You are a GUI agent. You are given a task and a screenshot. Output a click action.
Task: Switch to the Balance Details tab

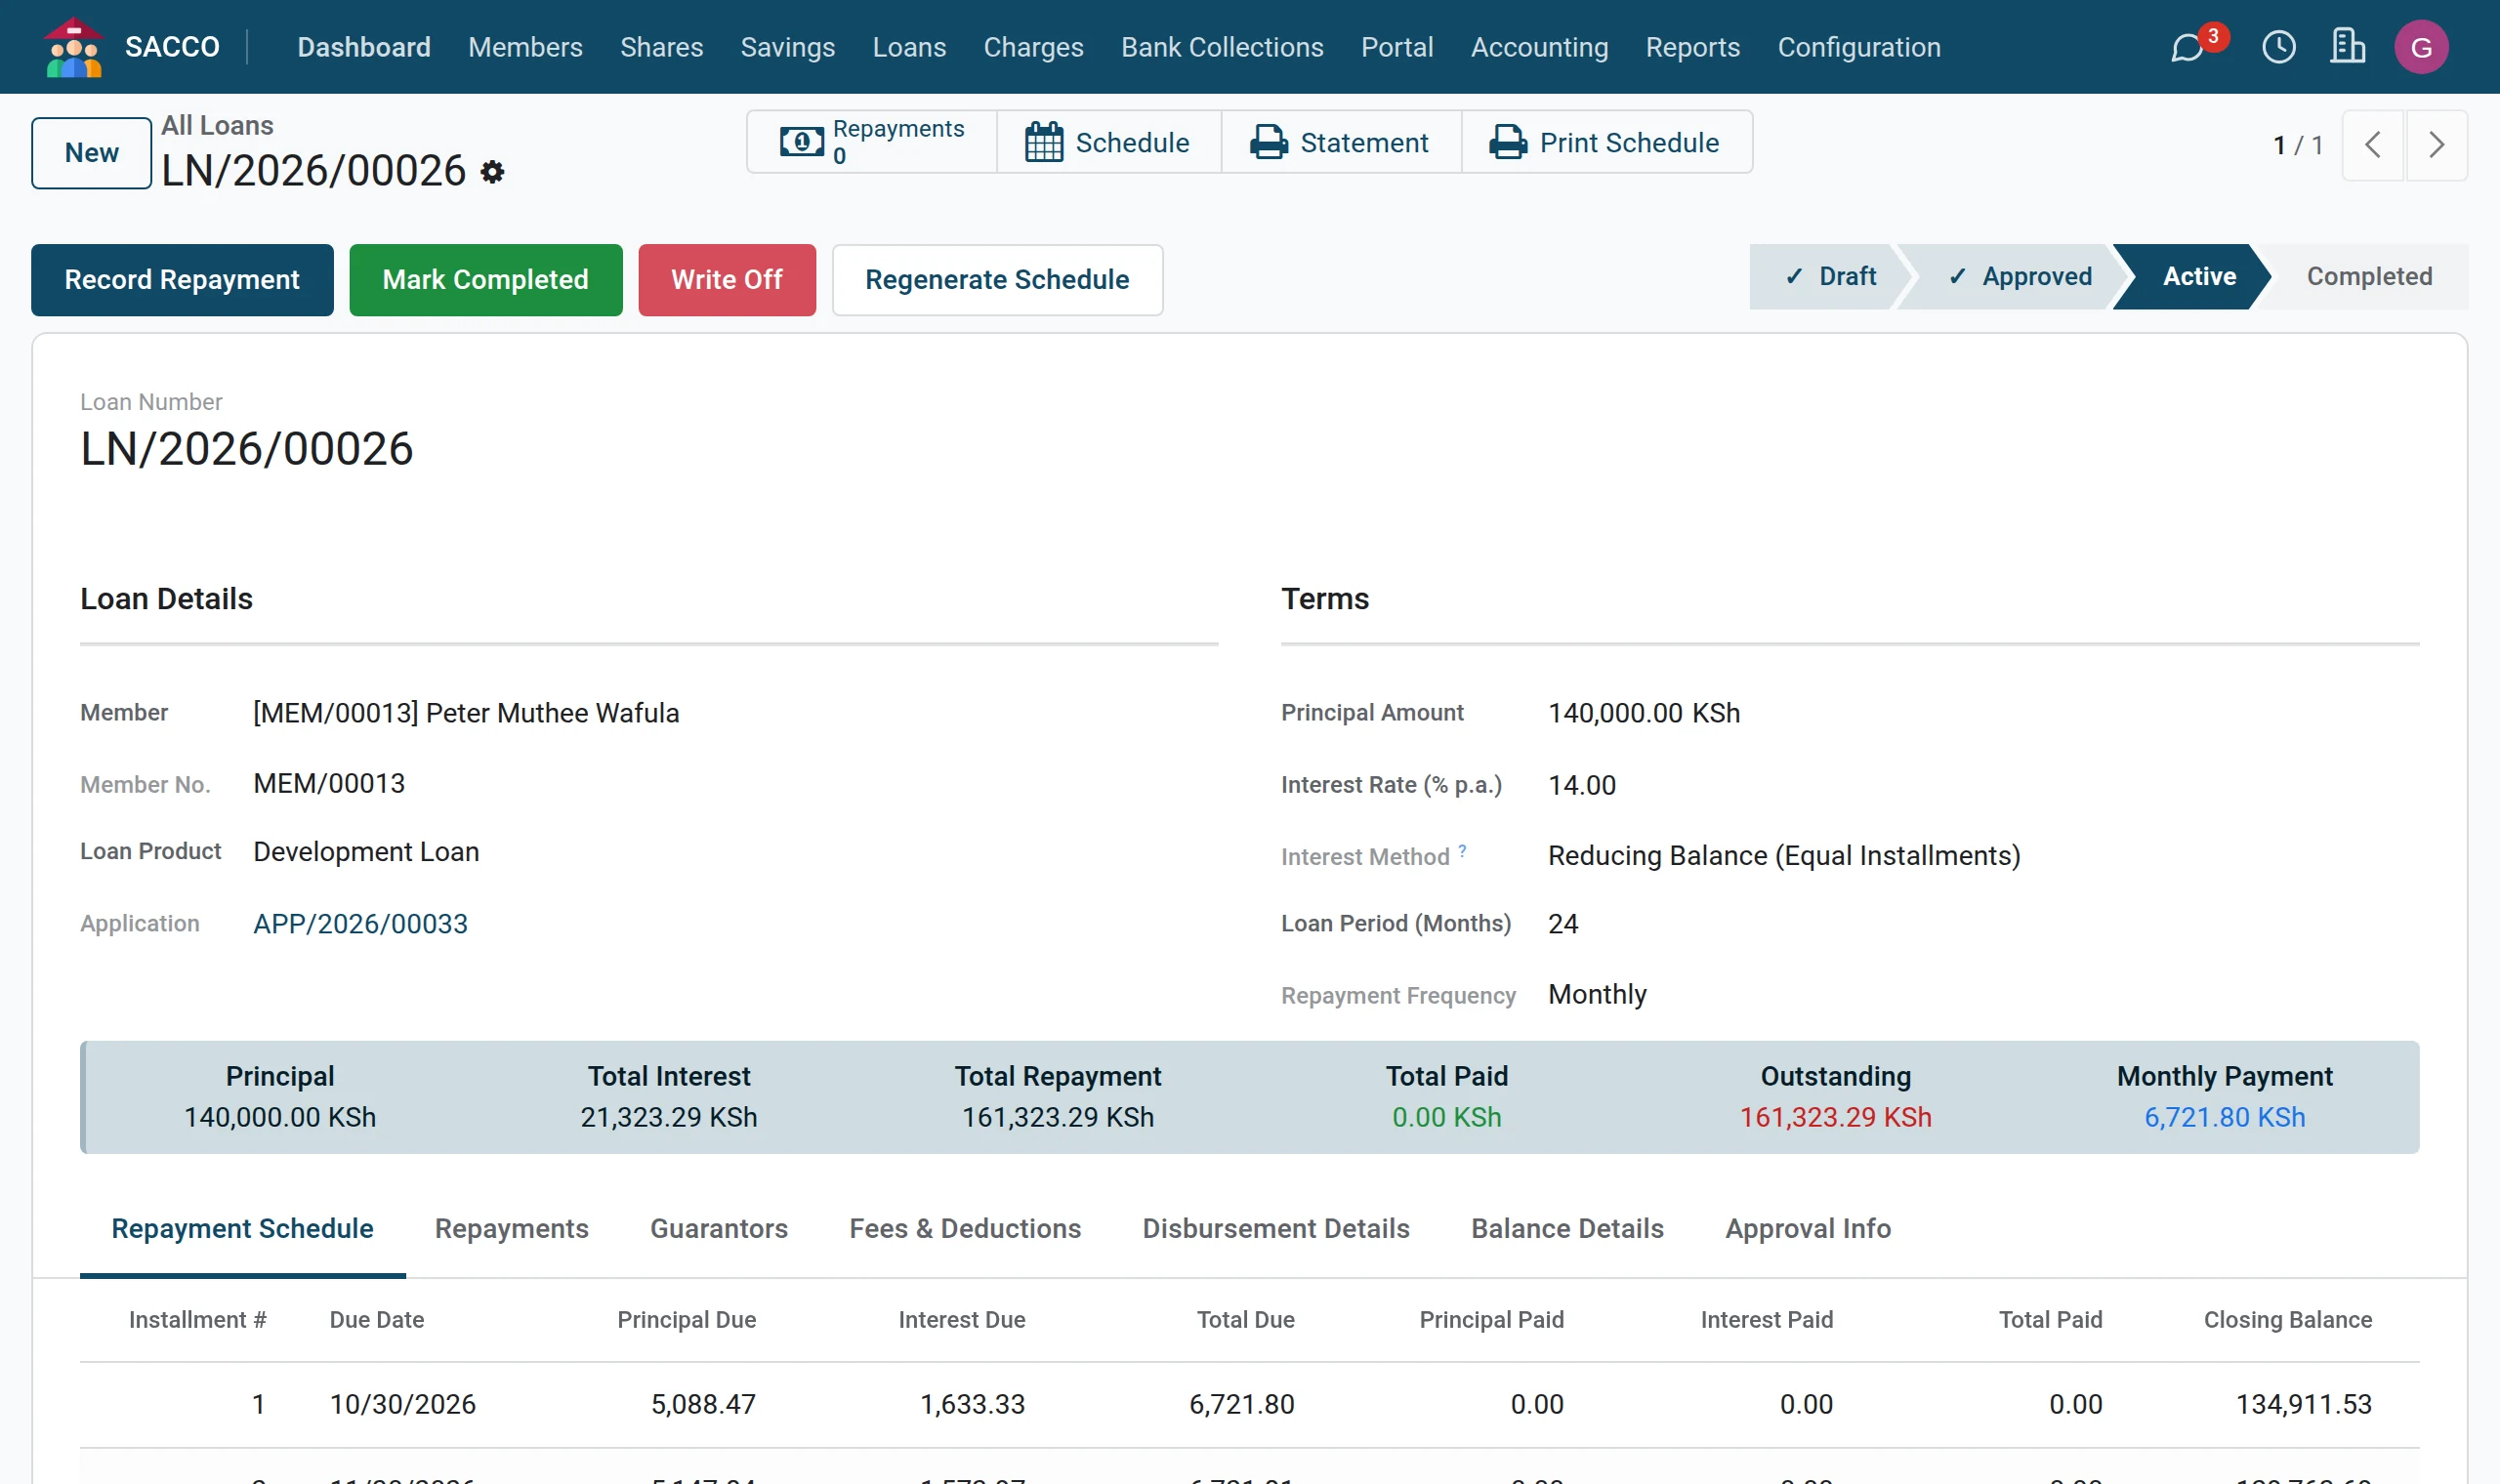[x=1567, y=1228]
